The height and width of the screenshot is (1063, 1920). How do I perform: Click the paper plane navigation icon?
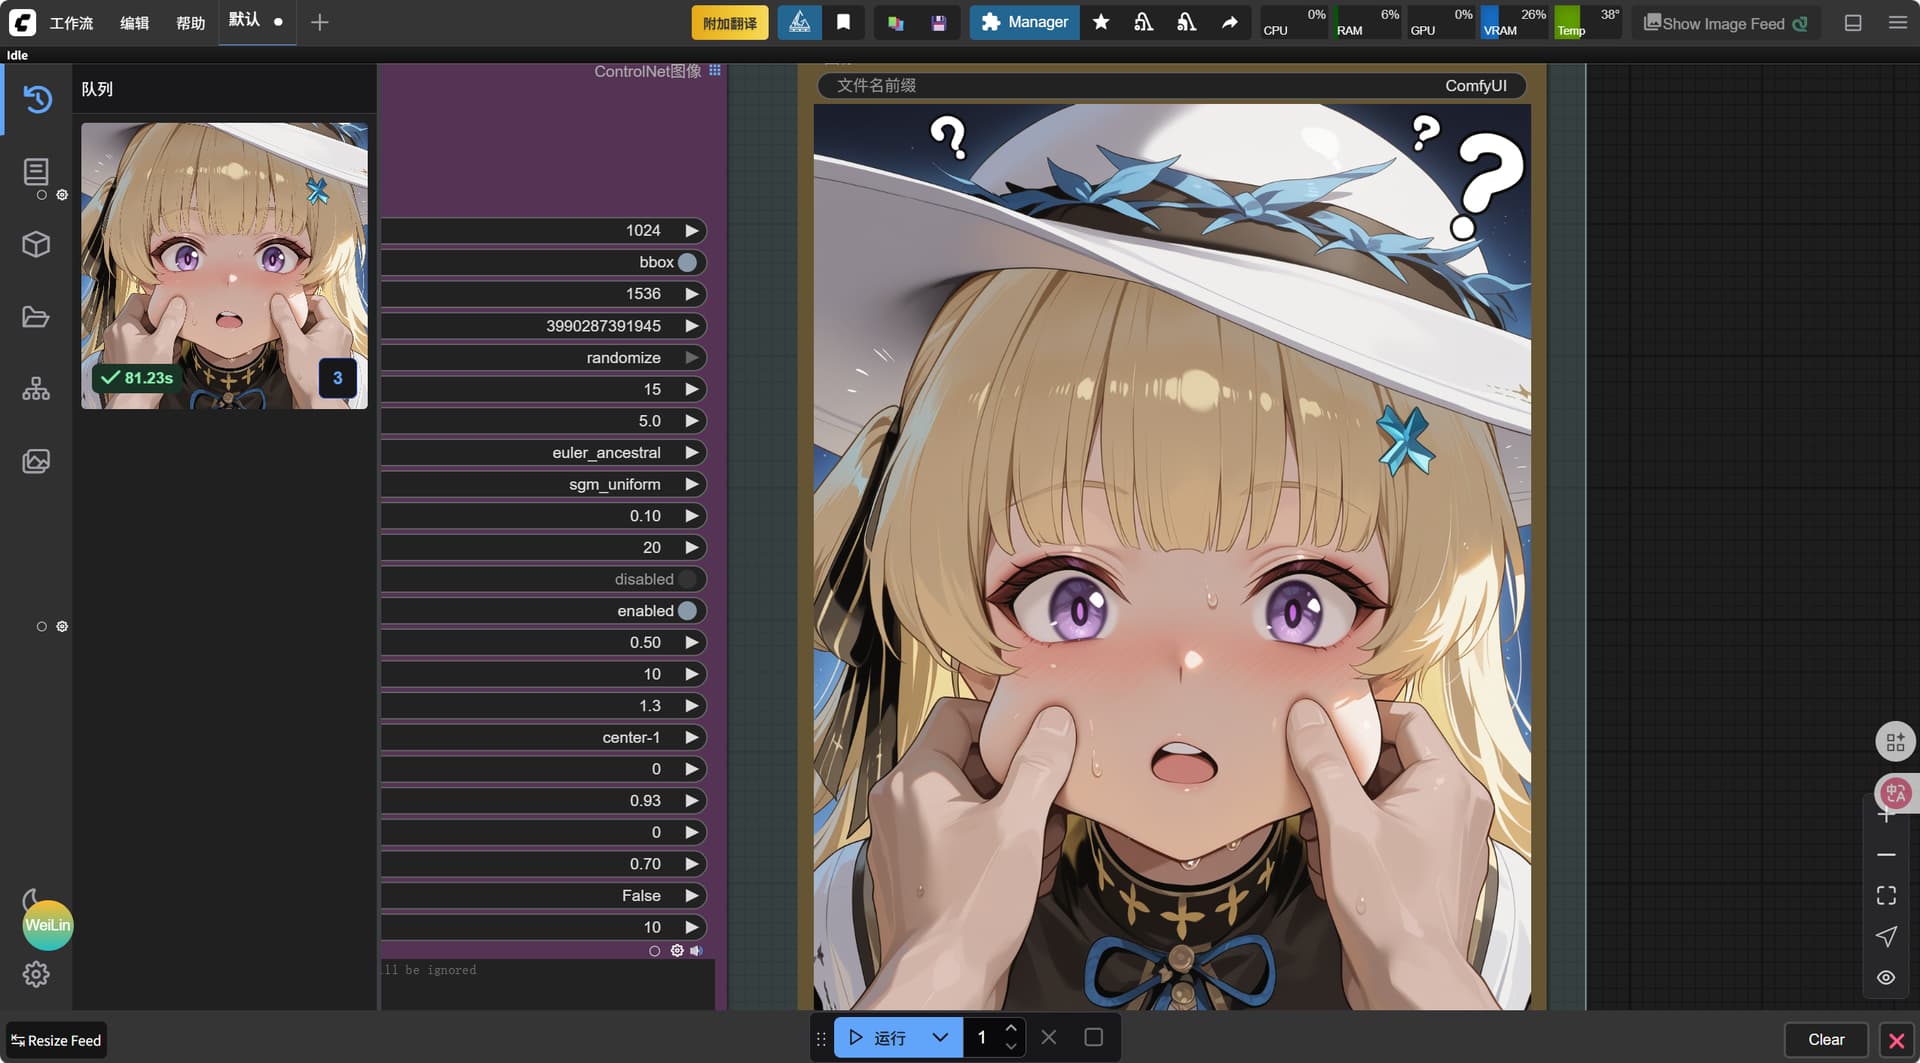1886,936
